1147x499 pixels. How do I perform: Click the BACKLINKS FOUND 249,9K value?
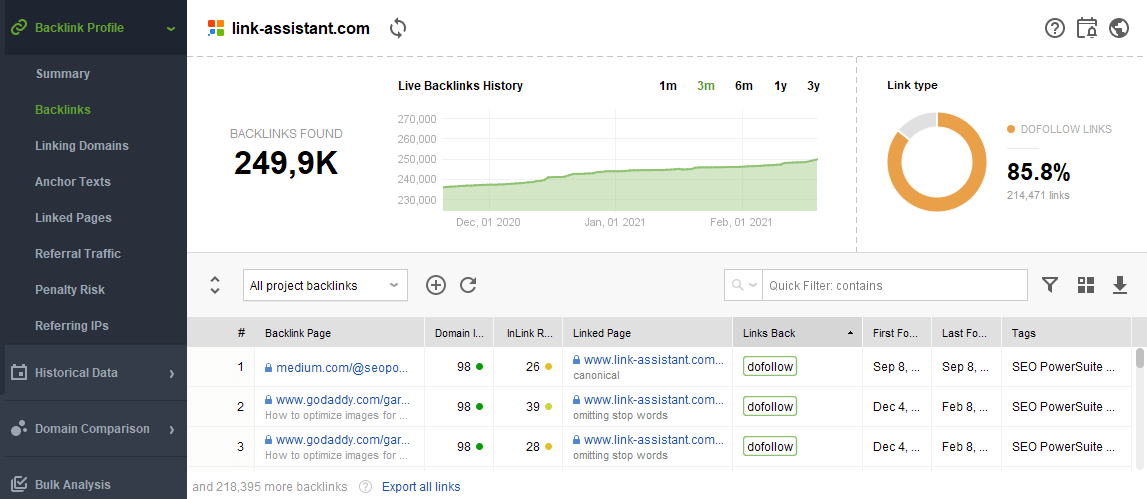click(x=286, y=163)
